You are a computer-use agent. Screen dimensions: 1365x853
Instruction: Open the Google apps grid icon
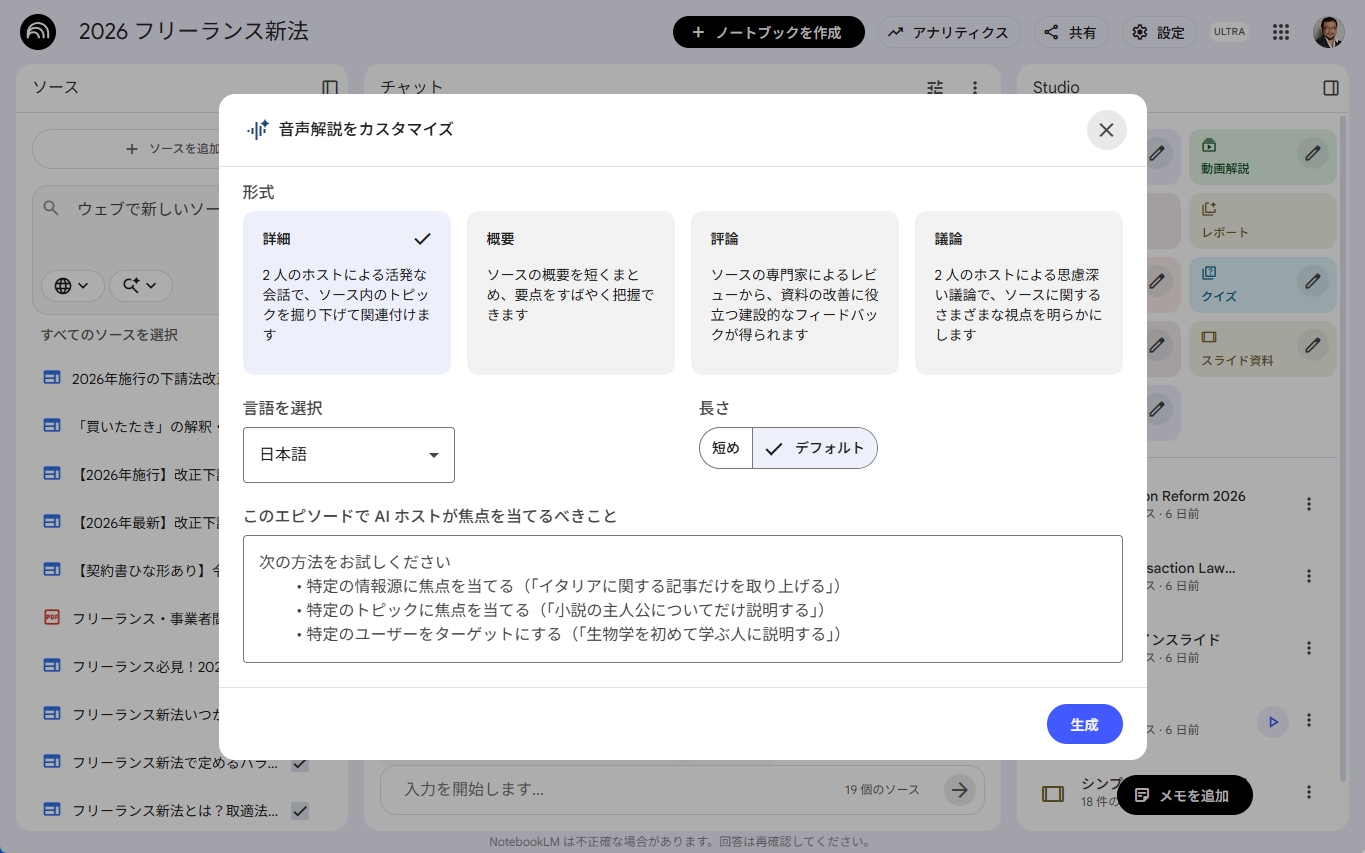pyautogui.click(x=1281, y=32)
